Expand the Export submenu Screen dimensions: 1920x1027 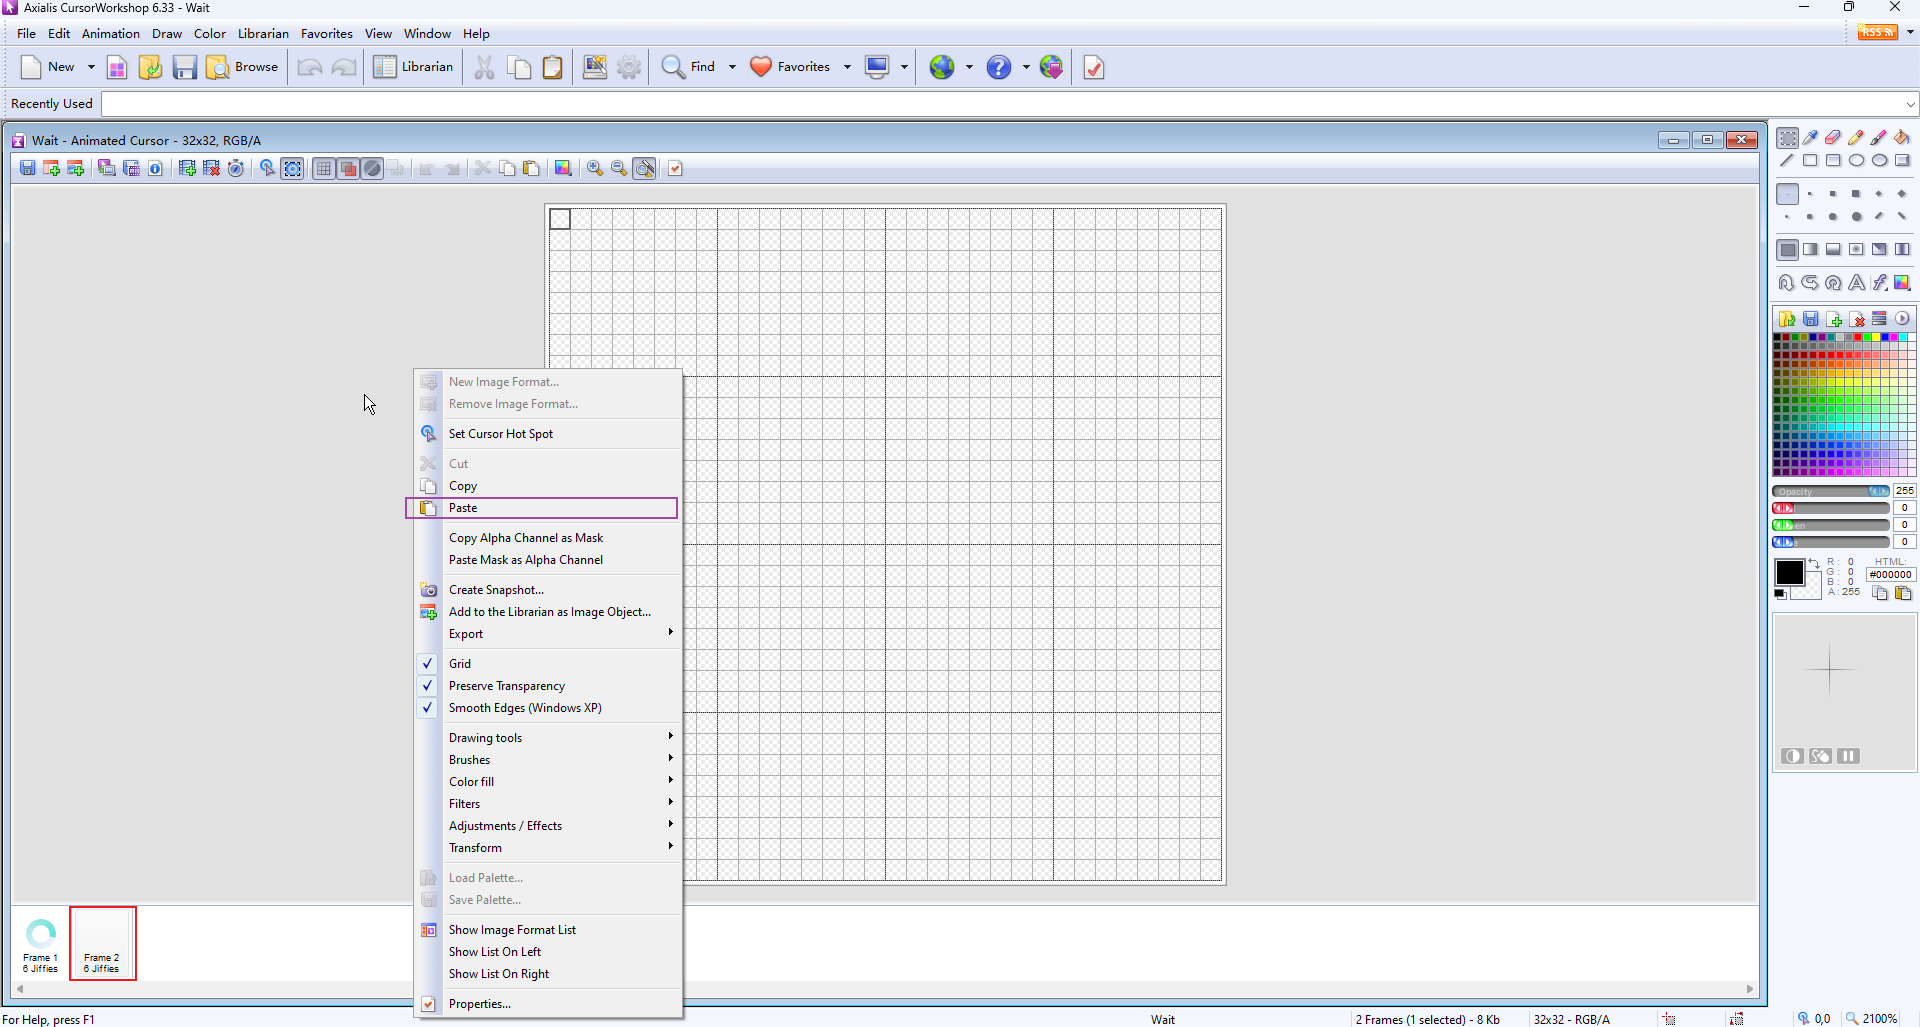point(466,634)
